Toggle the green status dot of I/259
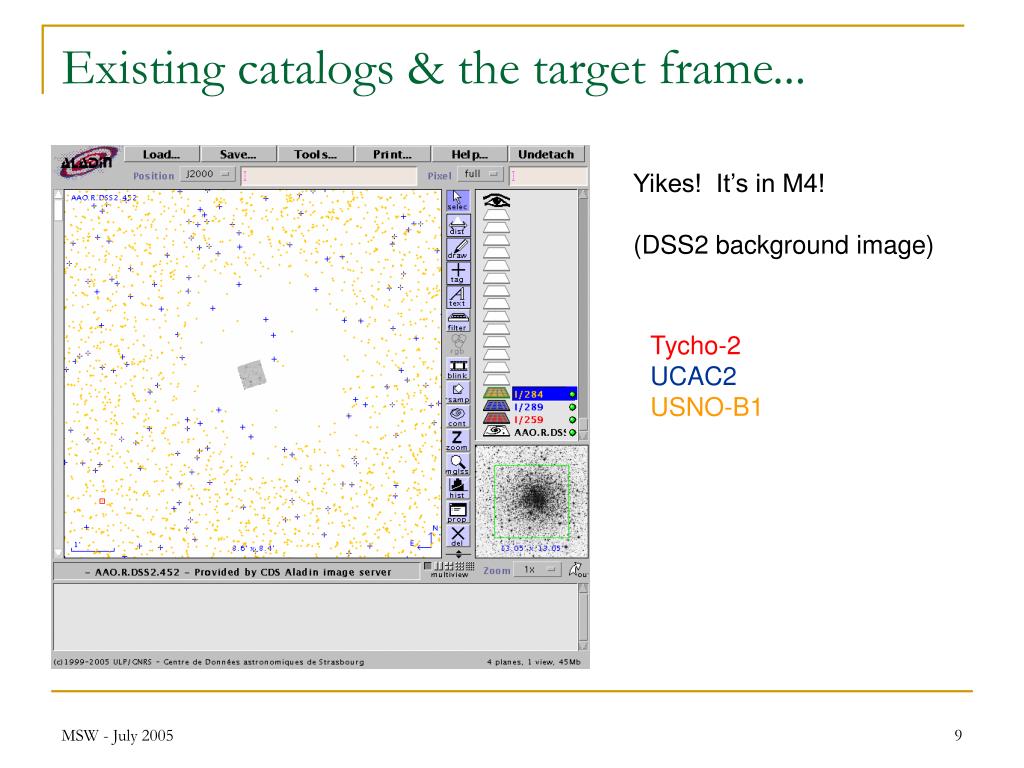The image size is (1024, 768). point(572,420)
